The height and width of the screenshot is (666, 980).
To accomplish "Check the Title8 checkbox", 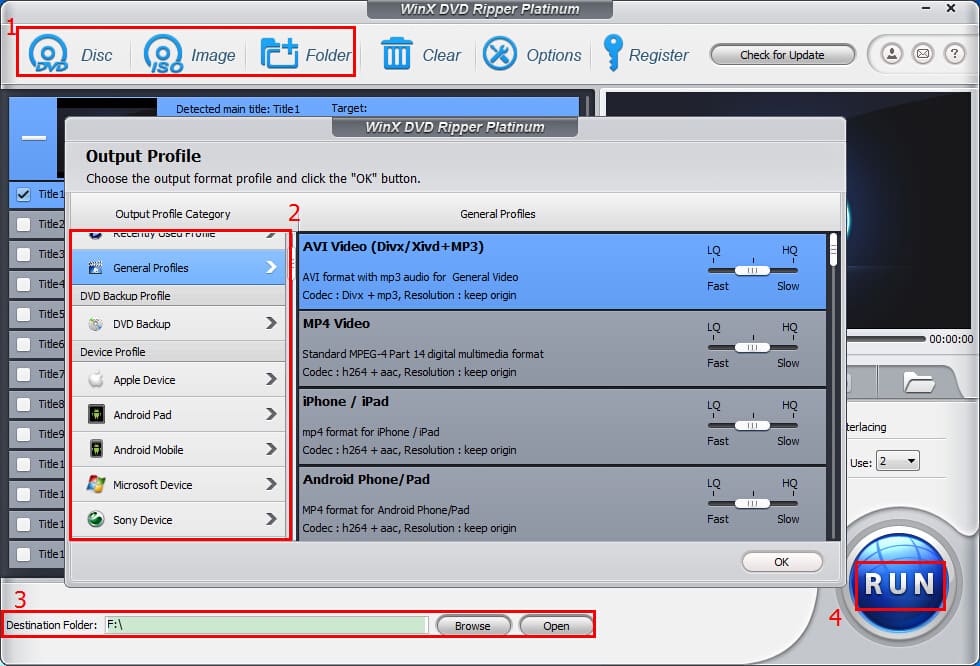I will tap(23, 404).
